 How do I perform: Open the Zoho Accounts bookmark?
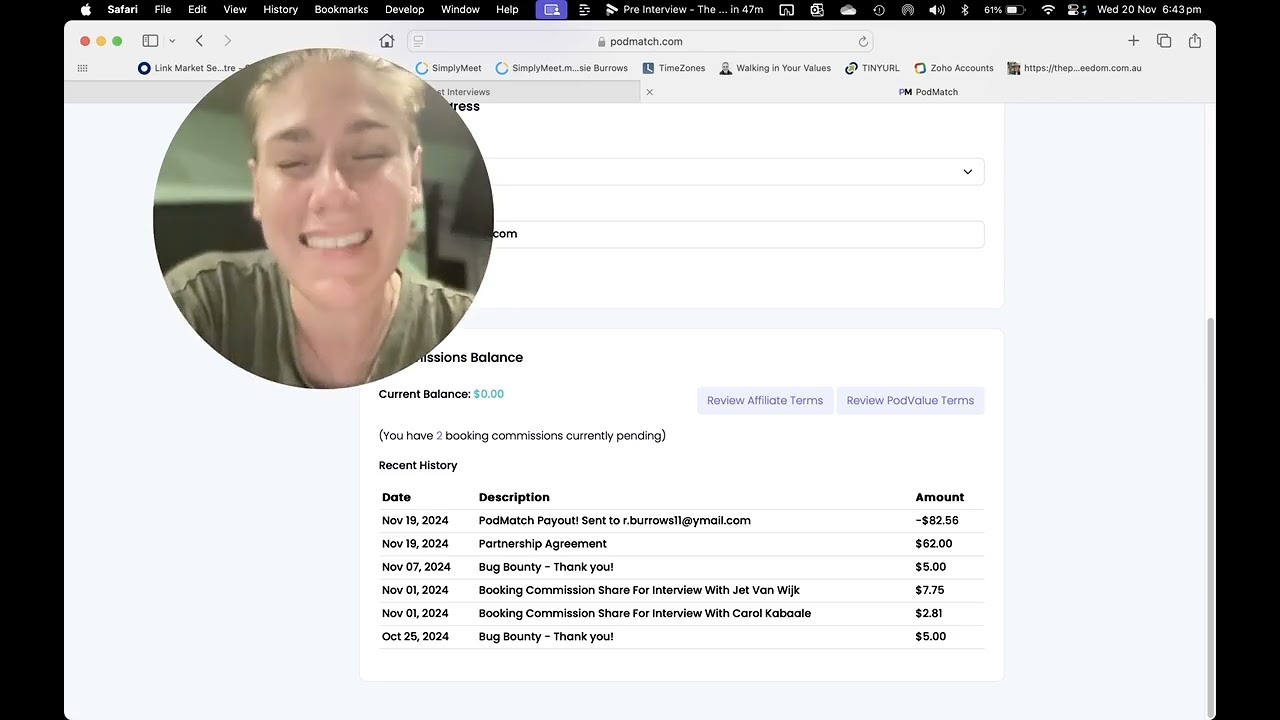[954, 68]
